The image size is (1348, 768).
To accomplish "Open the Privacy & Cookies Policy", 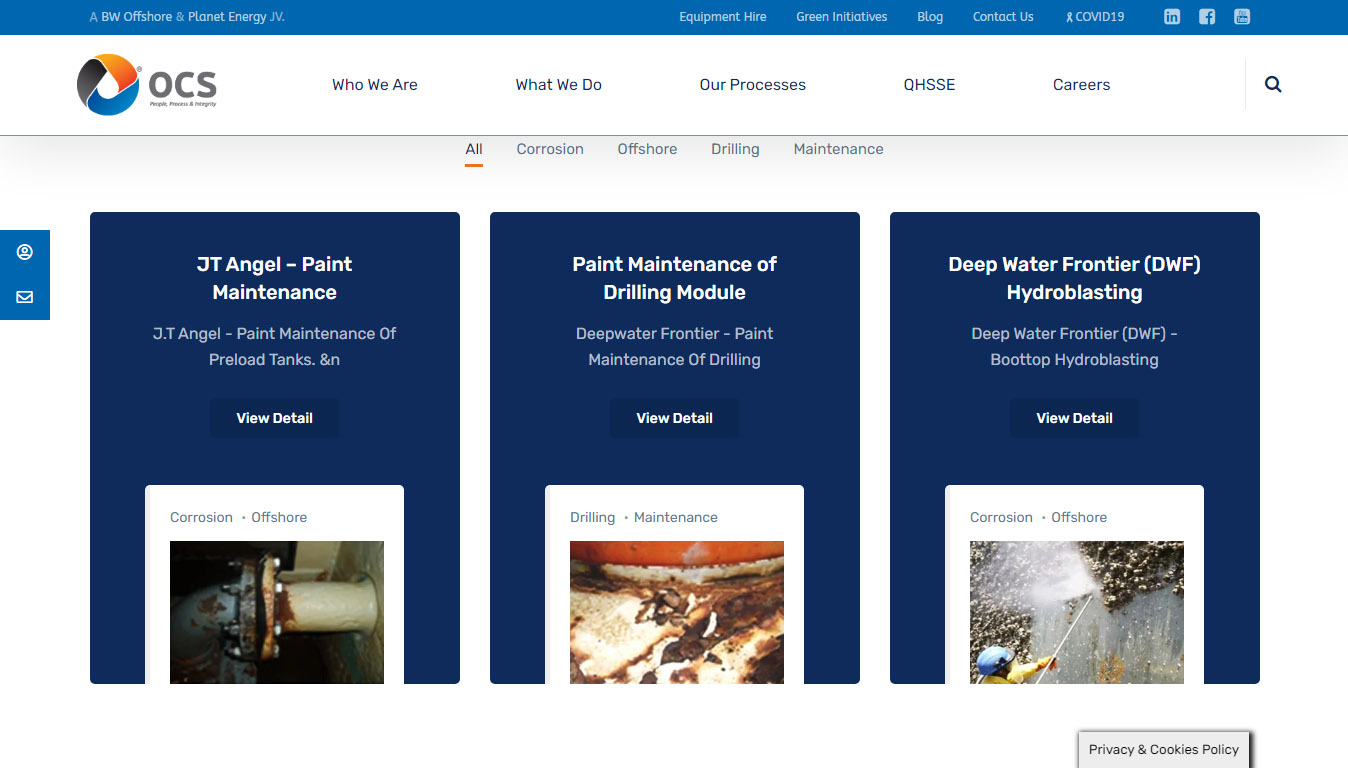I will point(1163,749).
